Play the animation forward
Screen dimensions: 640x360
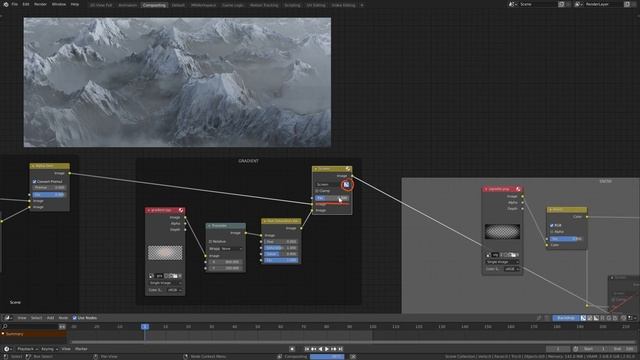tap(327, 349)
